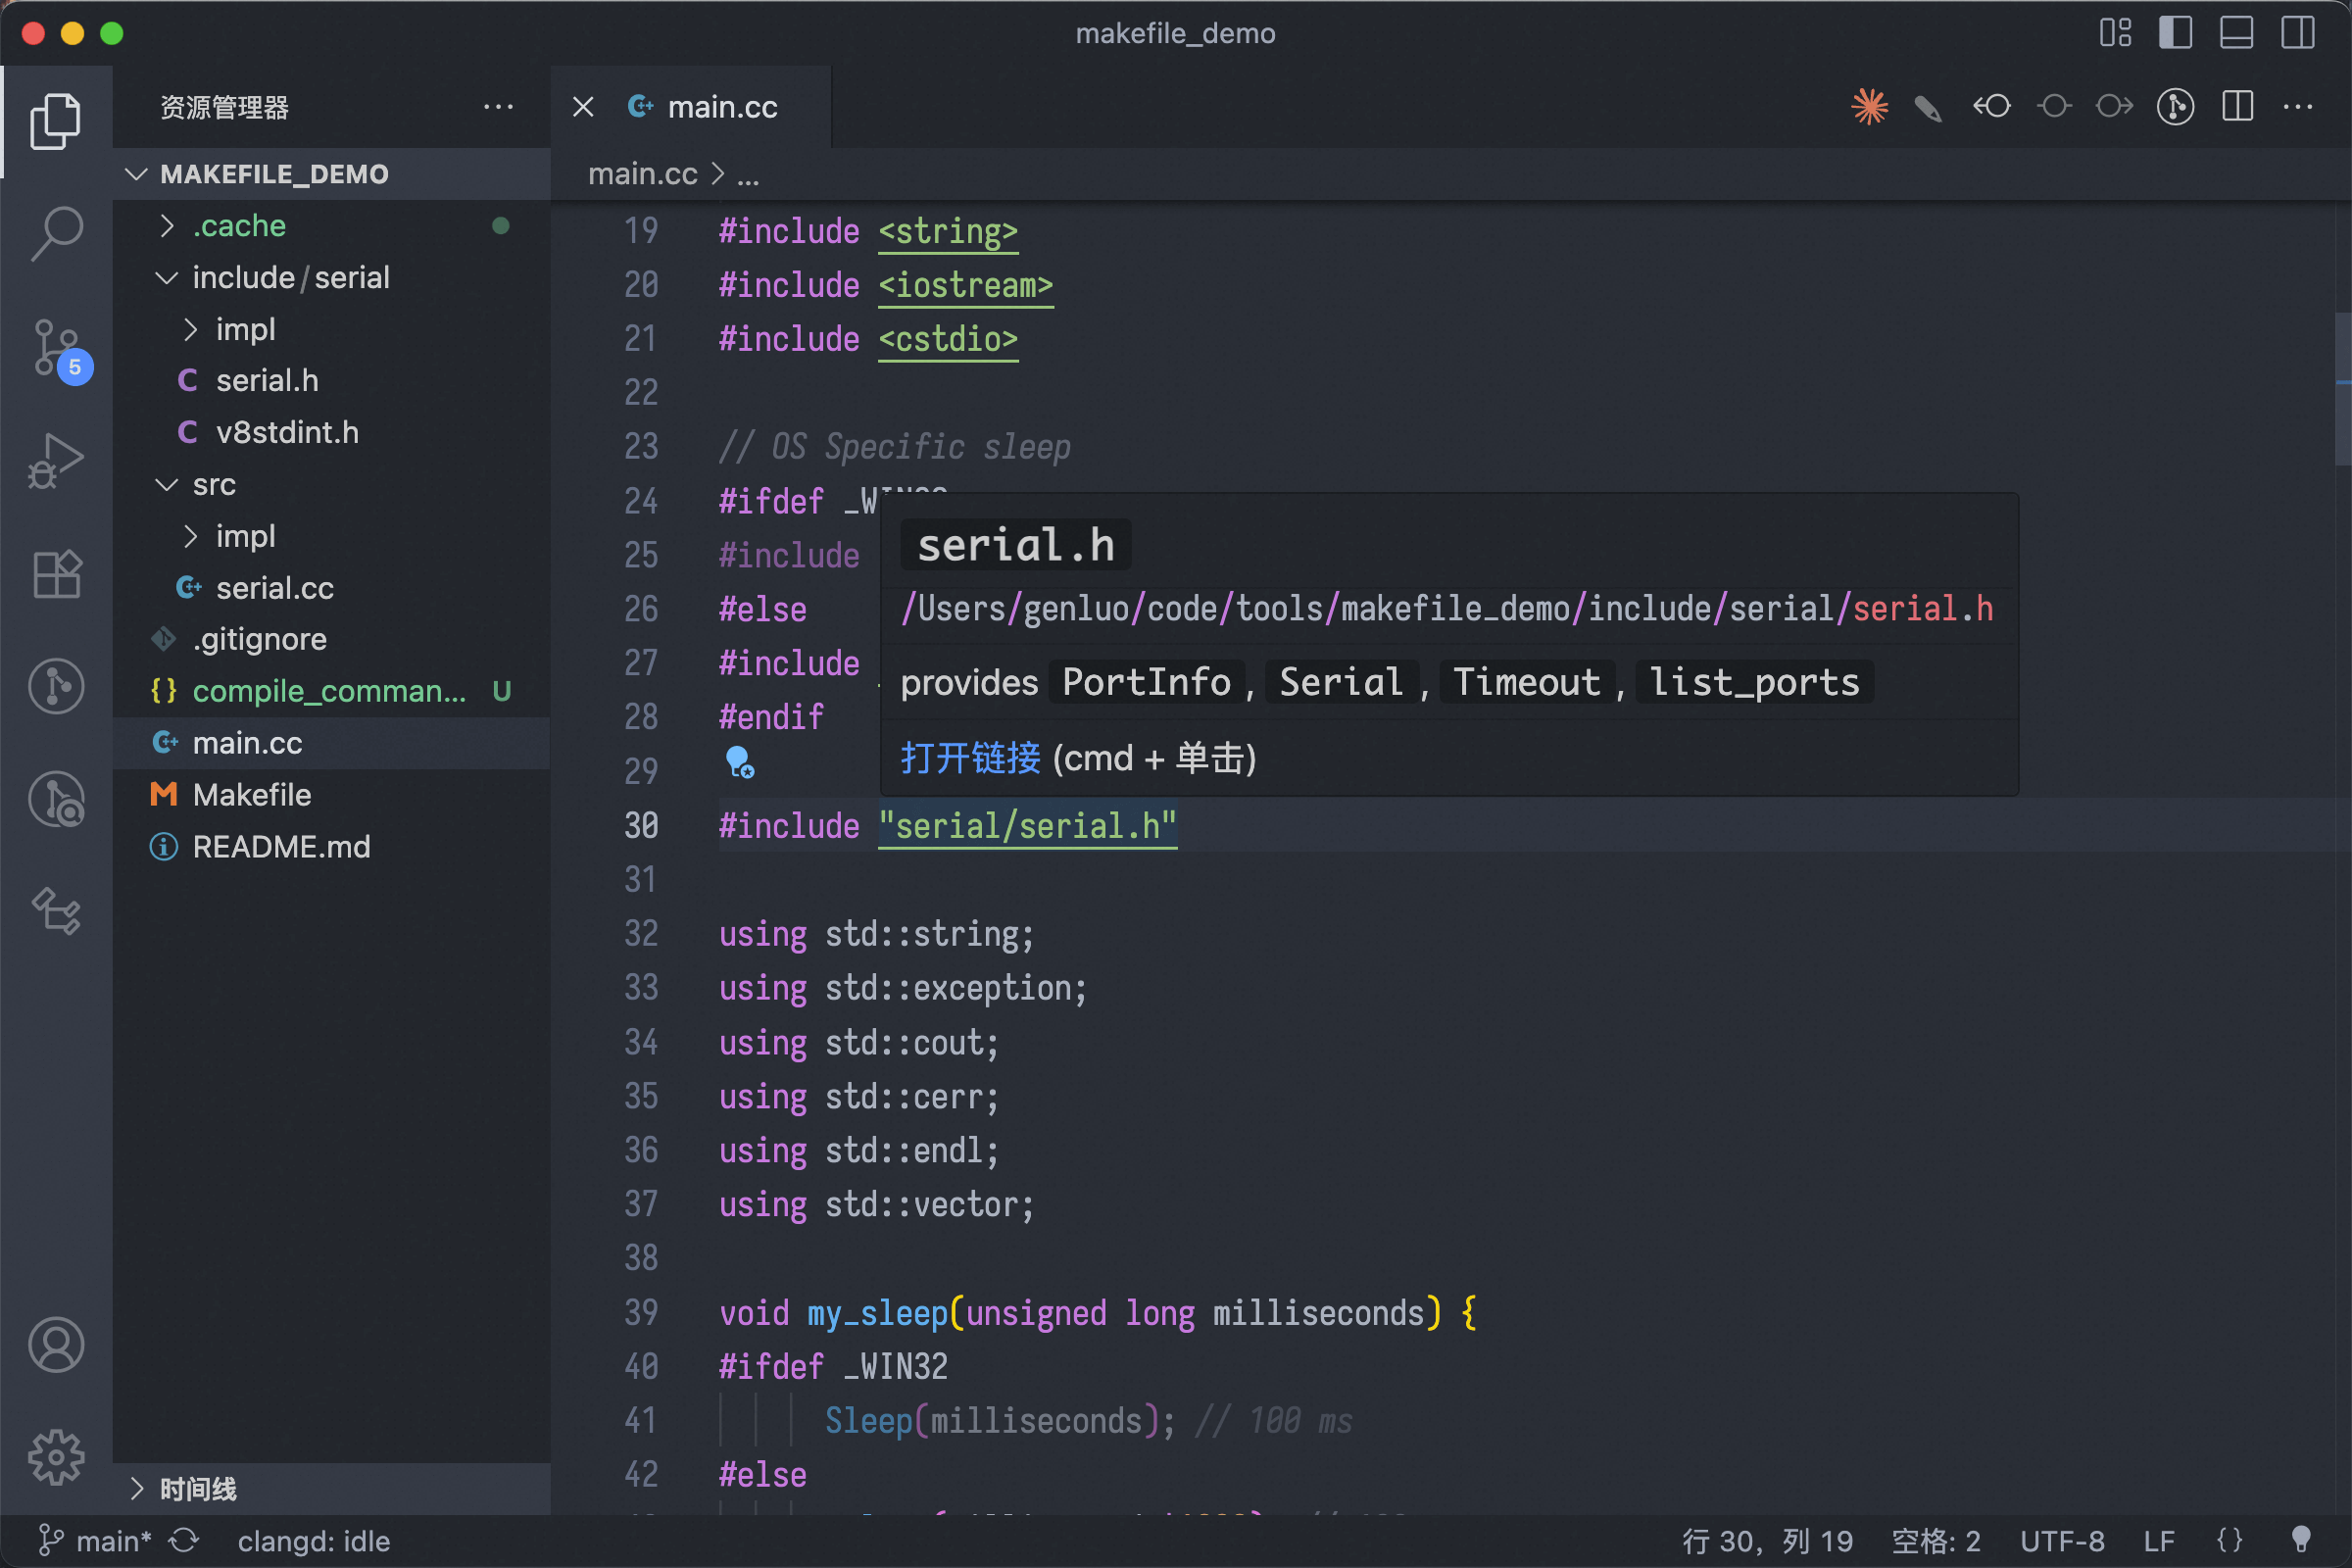Click the pen icon in editor toolbar
Viewport: 2352px width, 1568px height.
click(1928, 107)
